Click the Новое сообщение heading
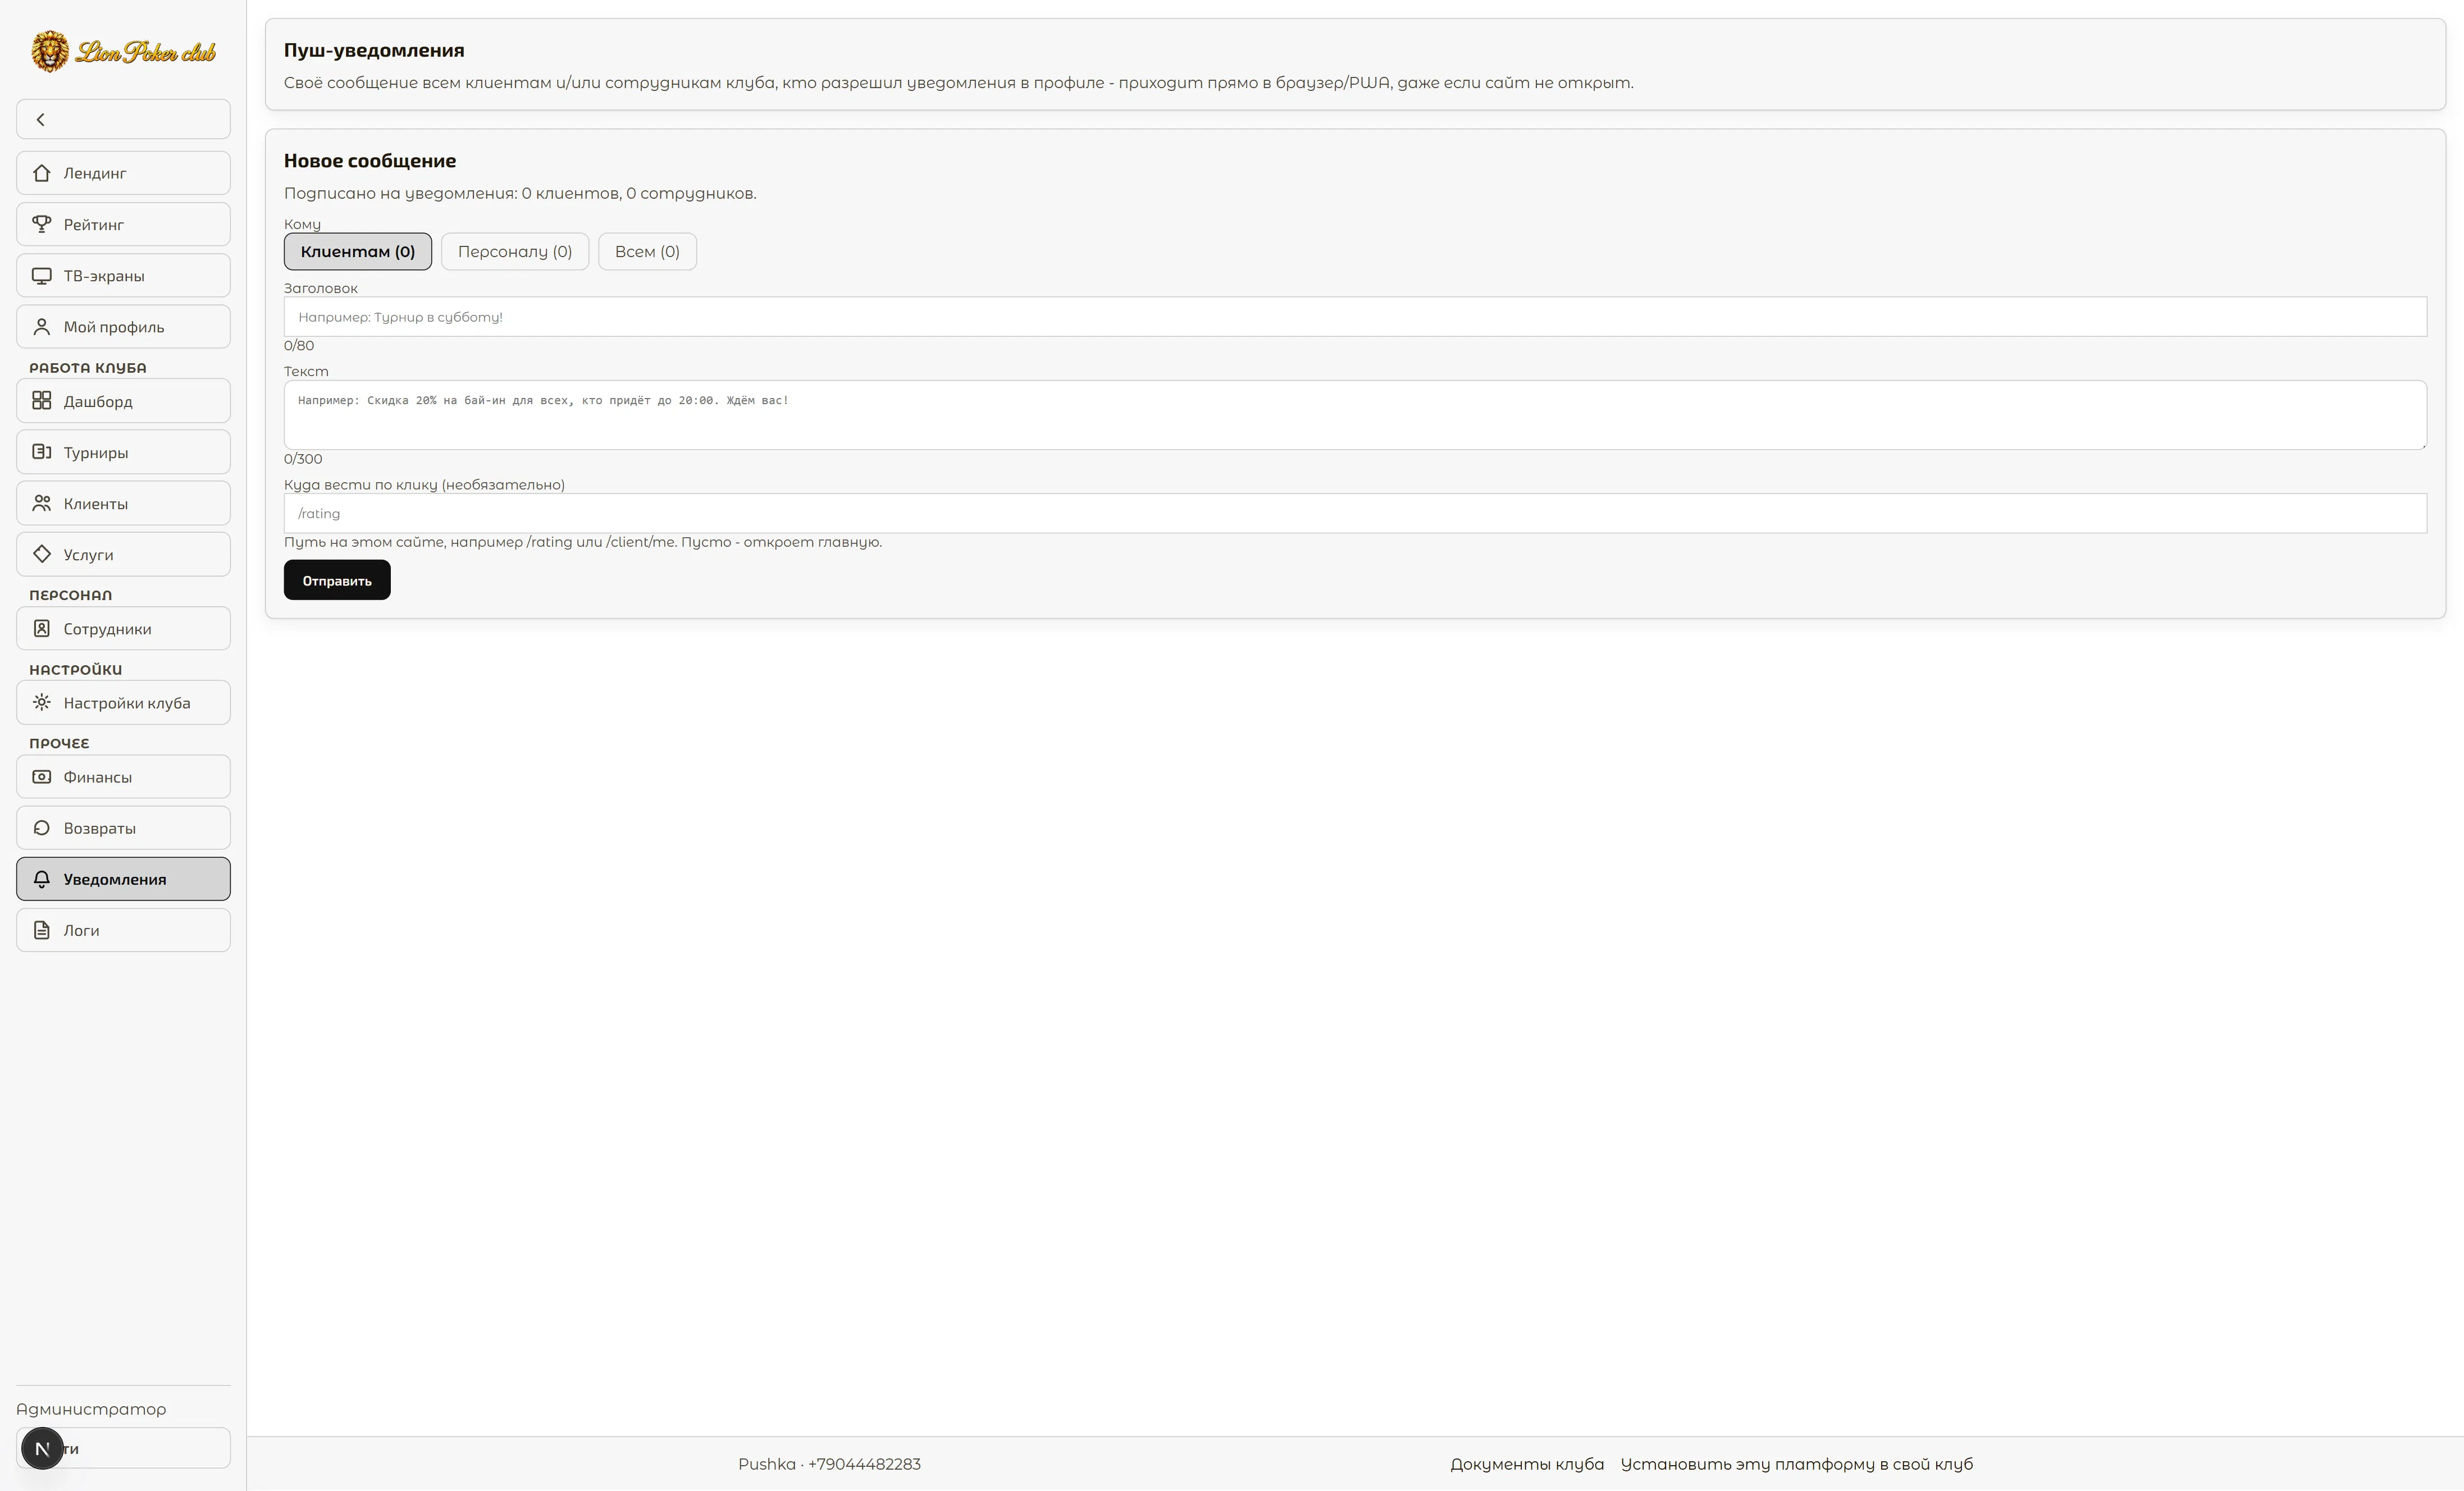 pyautogui.click(x=370, y=161)
